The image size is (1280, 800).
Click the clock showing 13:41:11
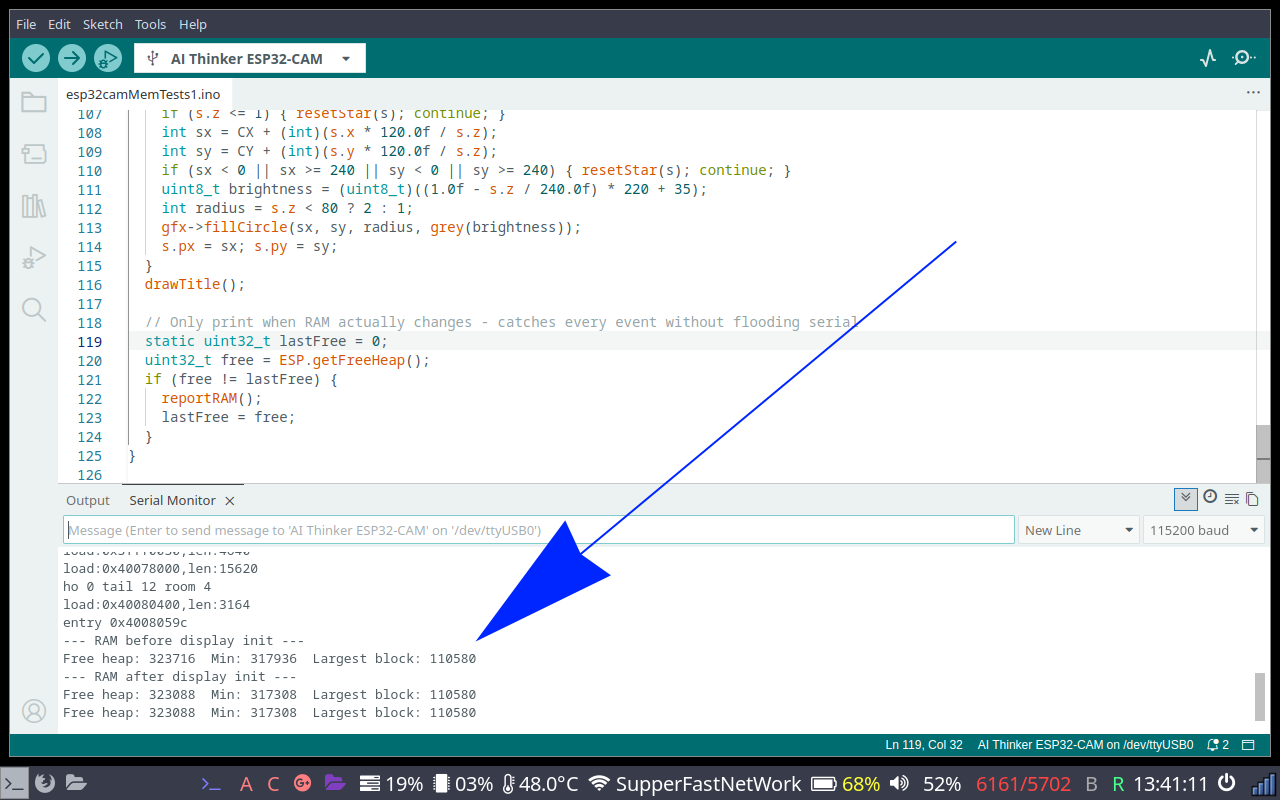1171,784
